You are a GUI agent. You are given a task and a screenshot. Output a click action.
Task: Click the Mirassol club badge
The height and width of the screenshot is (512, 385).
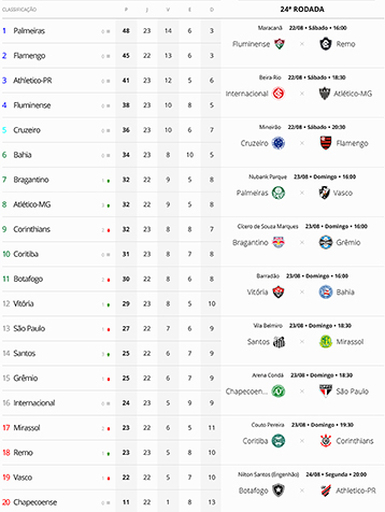[325, 342]
